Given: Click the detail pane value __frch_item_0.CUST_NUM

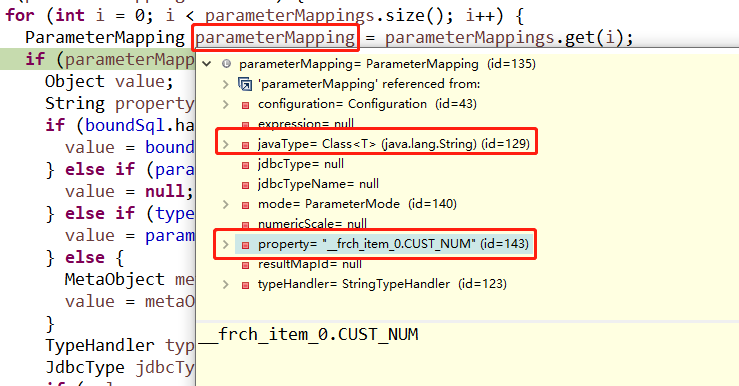Looking at the screenshot, I should pyautogui.click(x=308, y=334).
